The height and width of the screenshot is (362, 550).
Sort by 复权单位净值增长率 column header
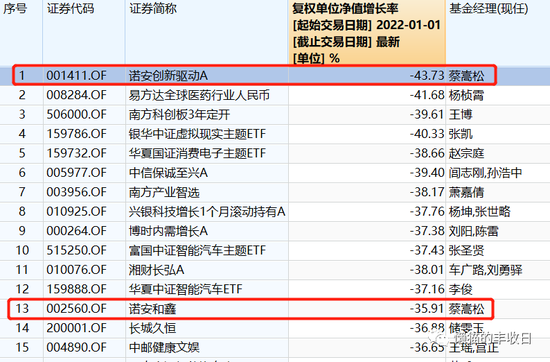(x=367, y=33)
